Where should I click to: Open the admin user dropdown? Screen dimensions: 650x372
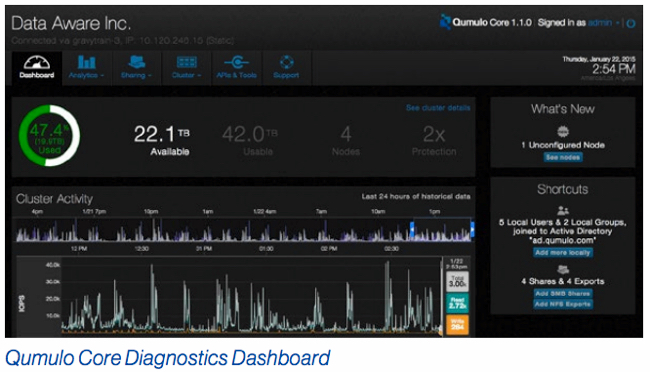pyautogui.click(x=604, y=23)
